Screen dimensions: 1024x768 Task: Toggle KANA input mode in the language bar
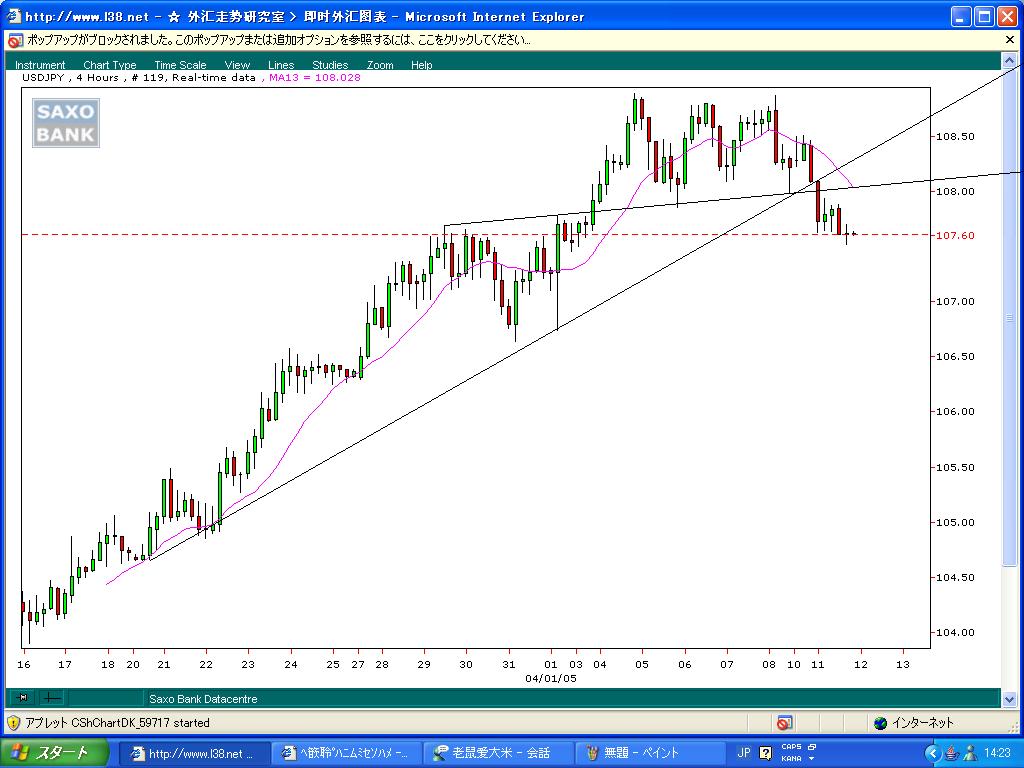click(x=793, y=758)
